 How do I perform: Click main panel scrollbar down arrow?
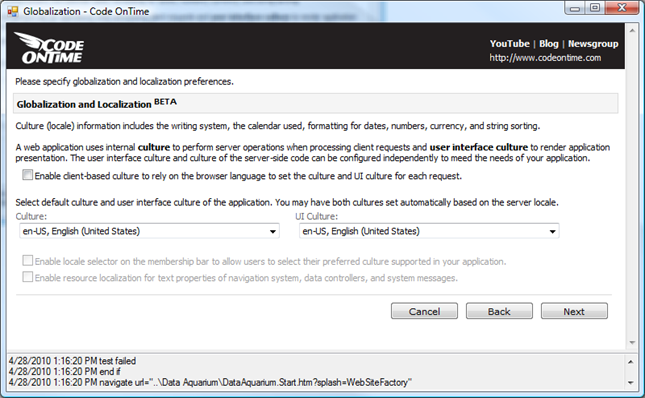tap(632, 342)
